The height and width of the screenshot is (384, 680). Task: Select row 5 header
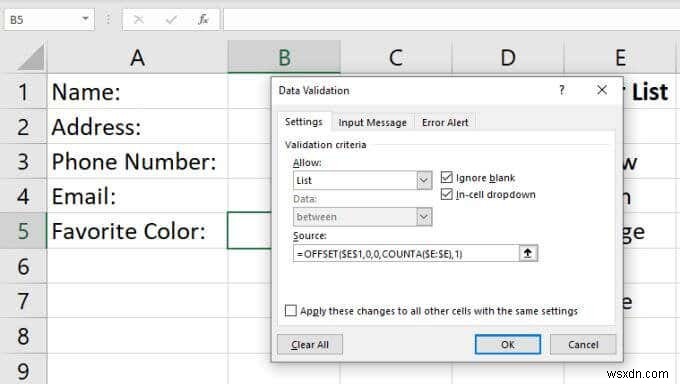click(x=23, y=231)
